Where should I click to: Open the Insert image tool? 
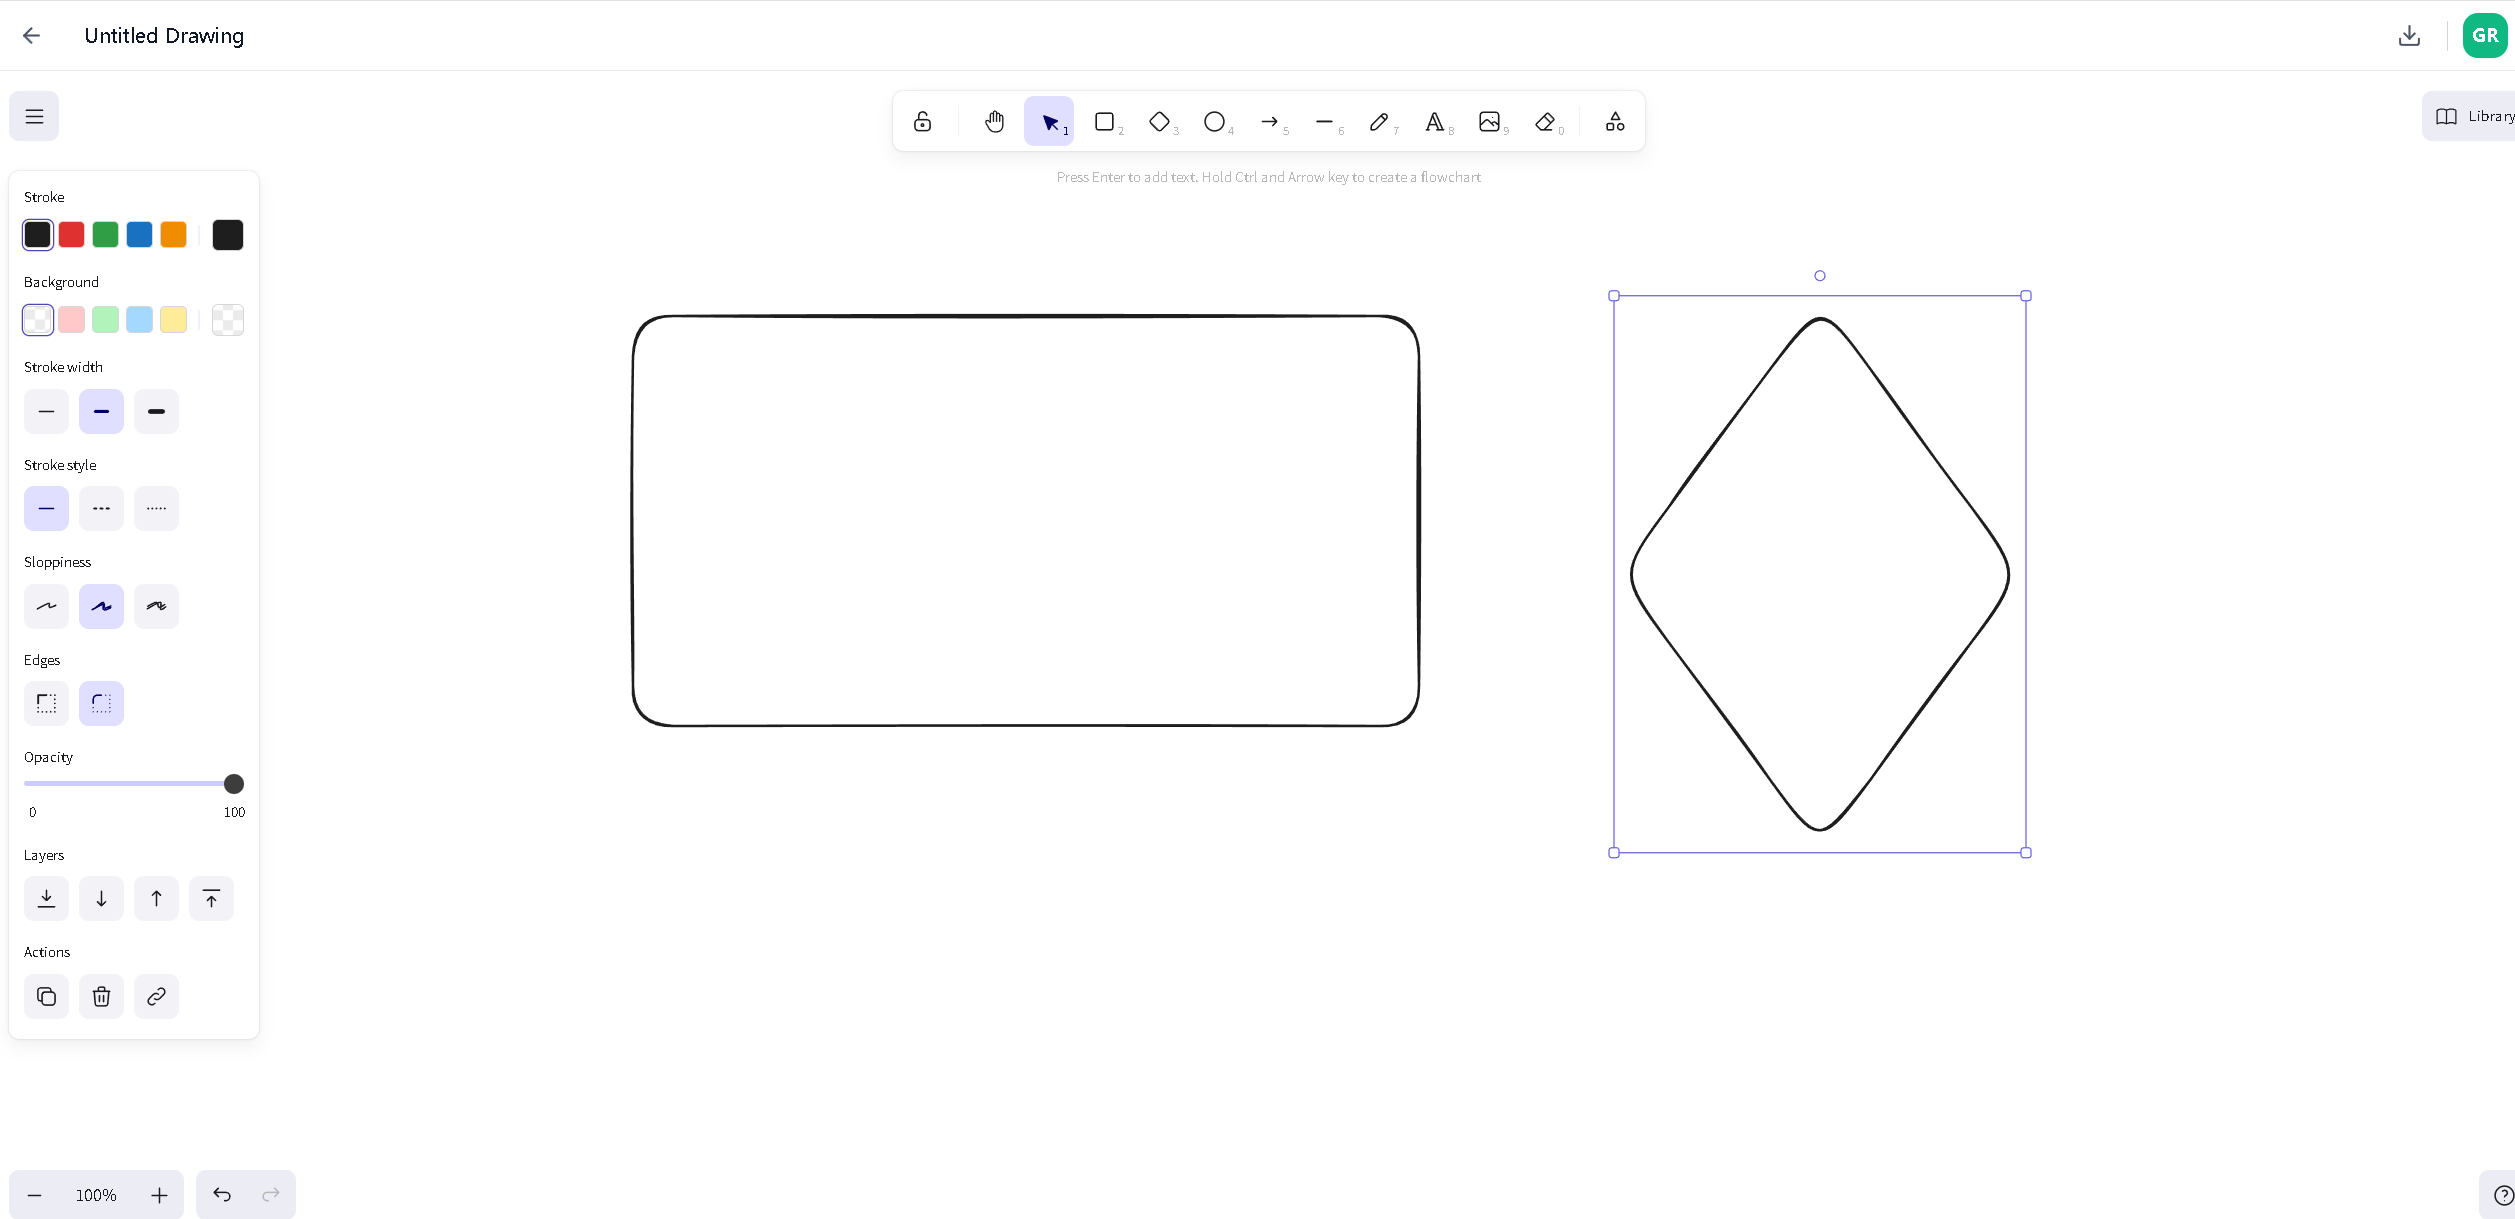point(1489,122)
